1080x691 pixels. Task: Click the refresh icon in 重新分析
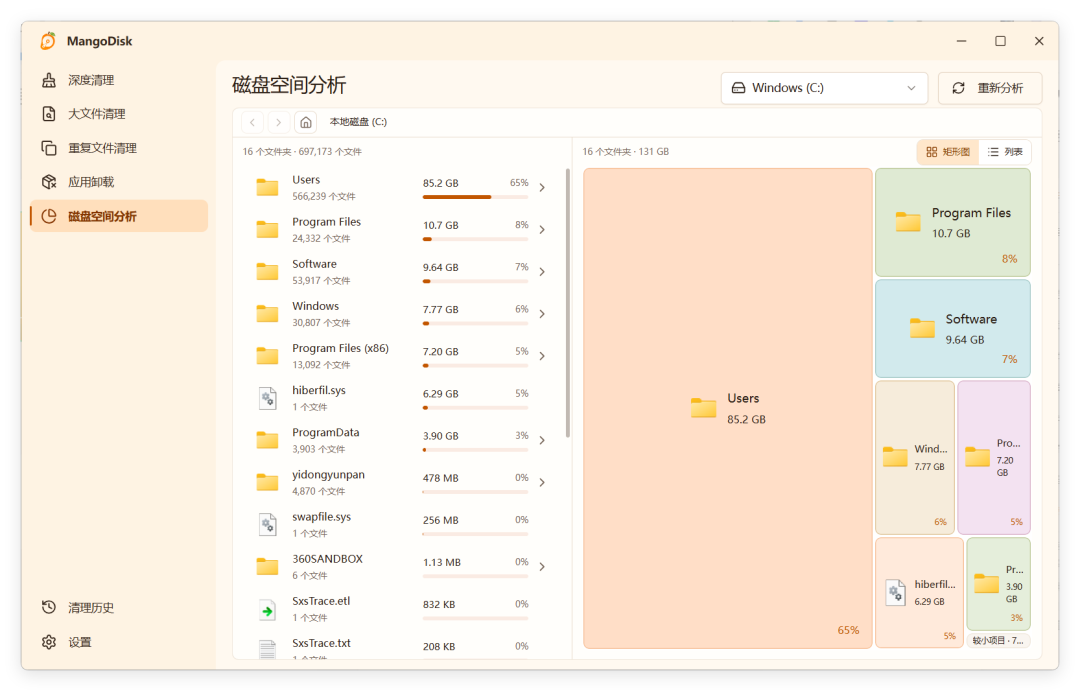coord(959,88)
